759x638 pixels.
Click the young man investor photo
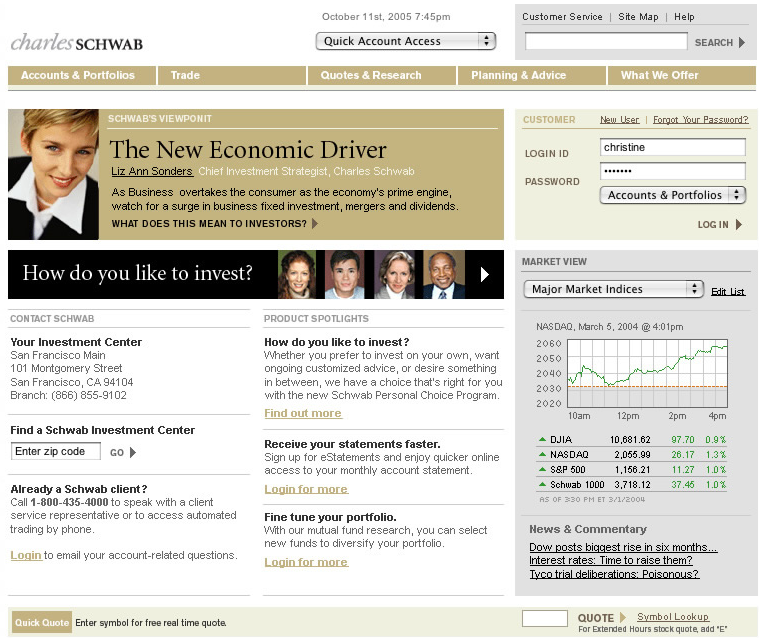point(344,274)
